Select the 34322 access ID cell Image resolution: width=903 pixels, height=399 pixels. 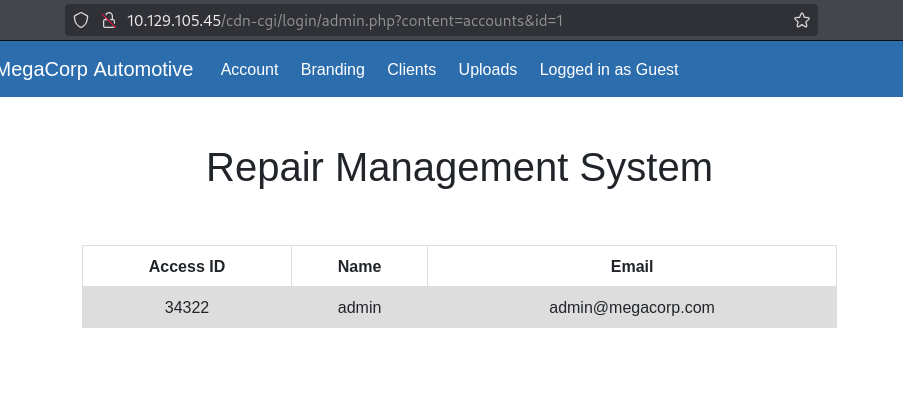point(187,307)
